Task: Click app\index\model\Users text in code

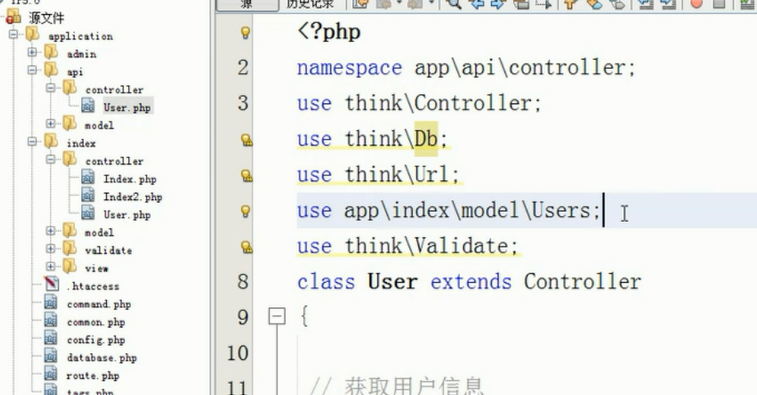Action: click(467, 211)
